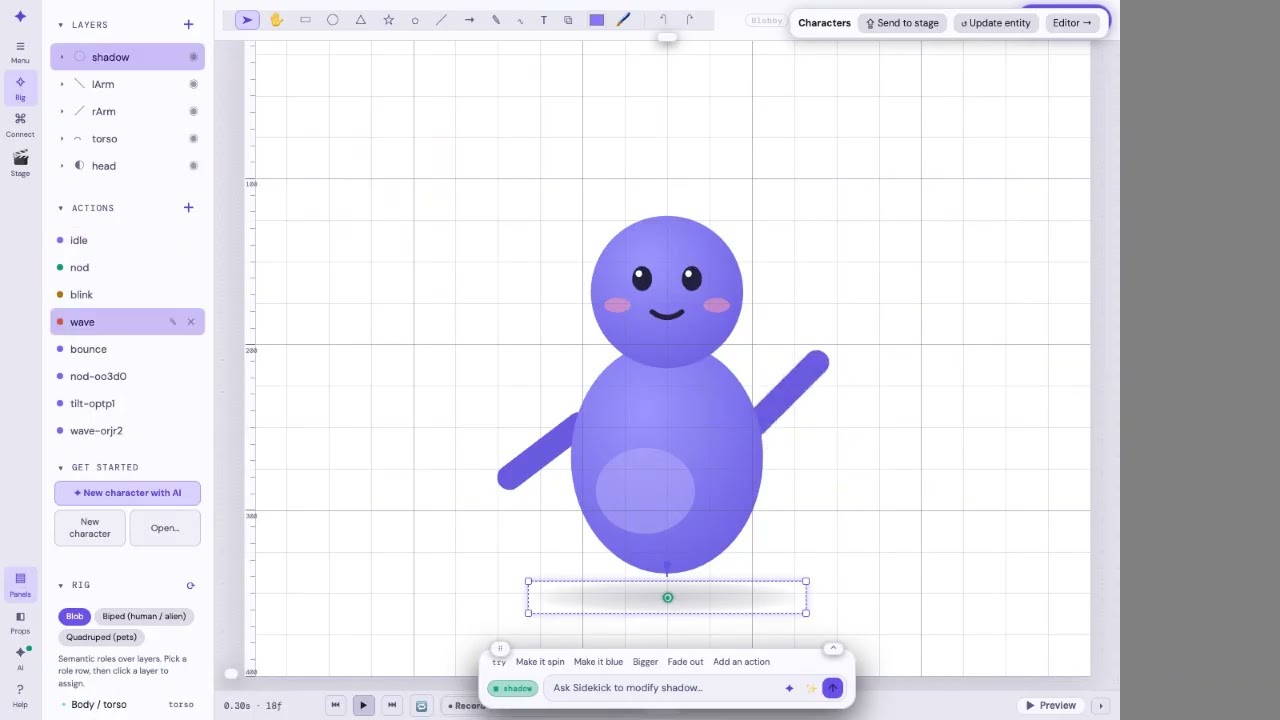Collapse the GET STARTED section
The width and height of the screenshot is (1280, 720).
[x=61, y=467]
